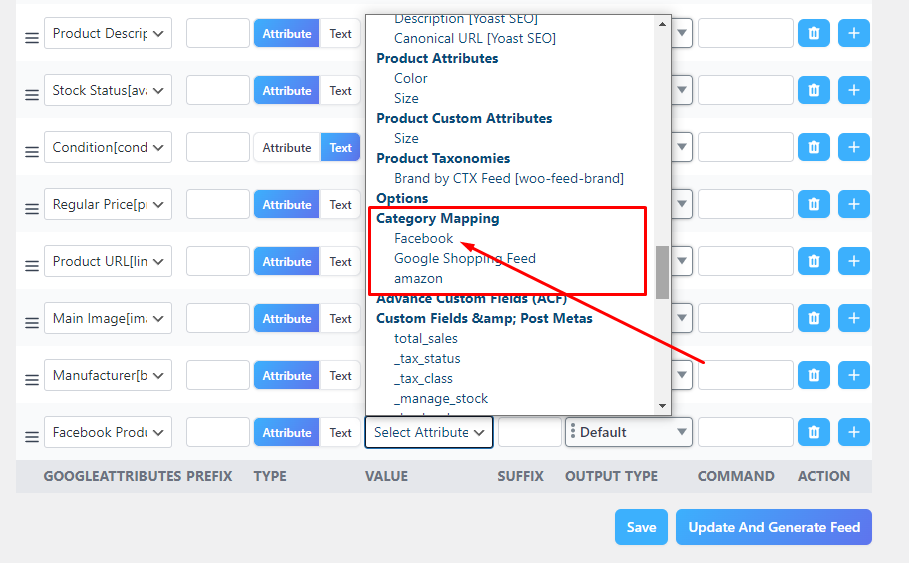Delete the Regular Price row
909x563 pixels.
(x=813, y=204)
